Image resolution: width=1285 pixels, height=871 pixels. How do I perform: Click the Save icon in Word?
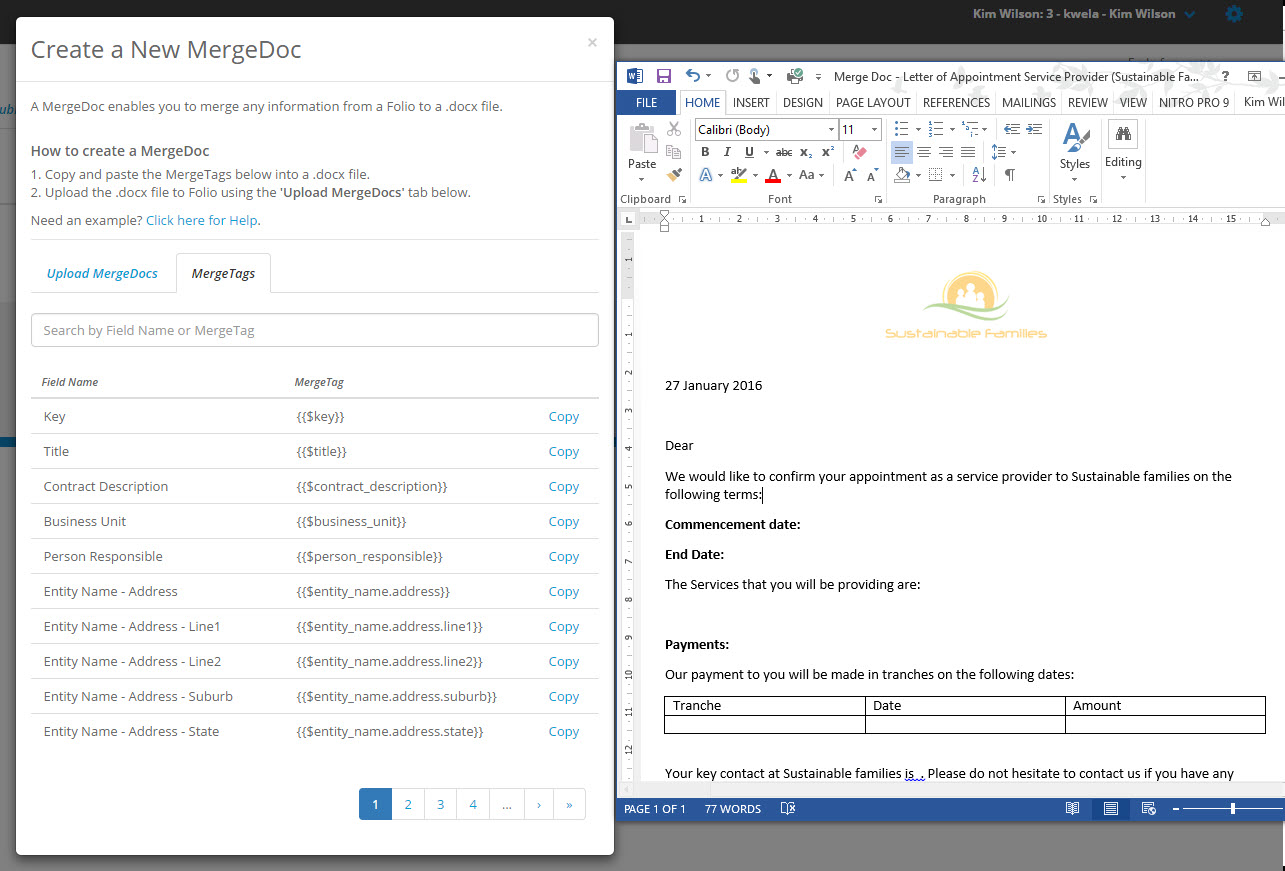663,76
